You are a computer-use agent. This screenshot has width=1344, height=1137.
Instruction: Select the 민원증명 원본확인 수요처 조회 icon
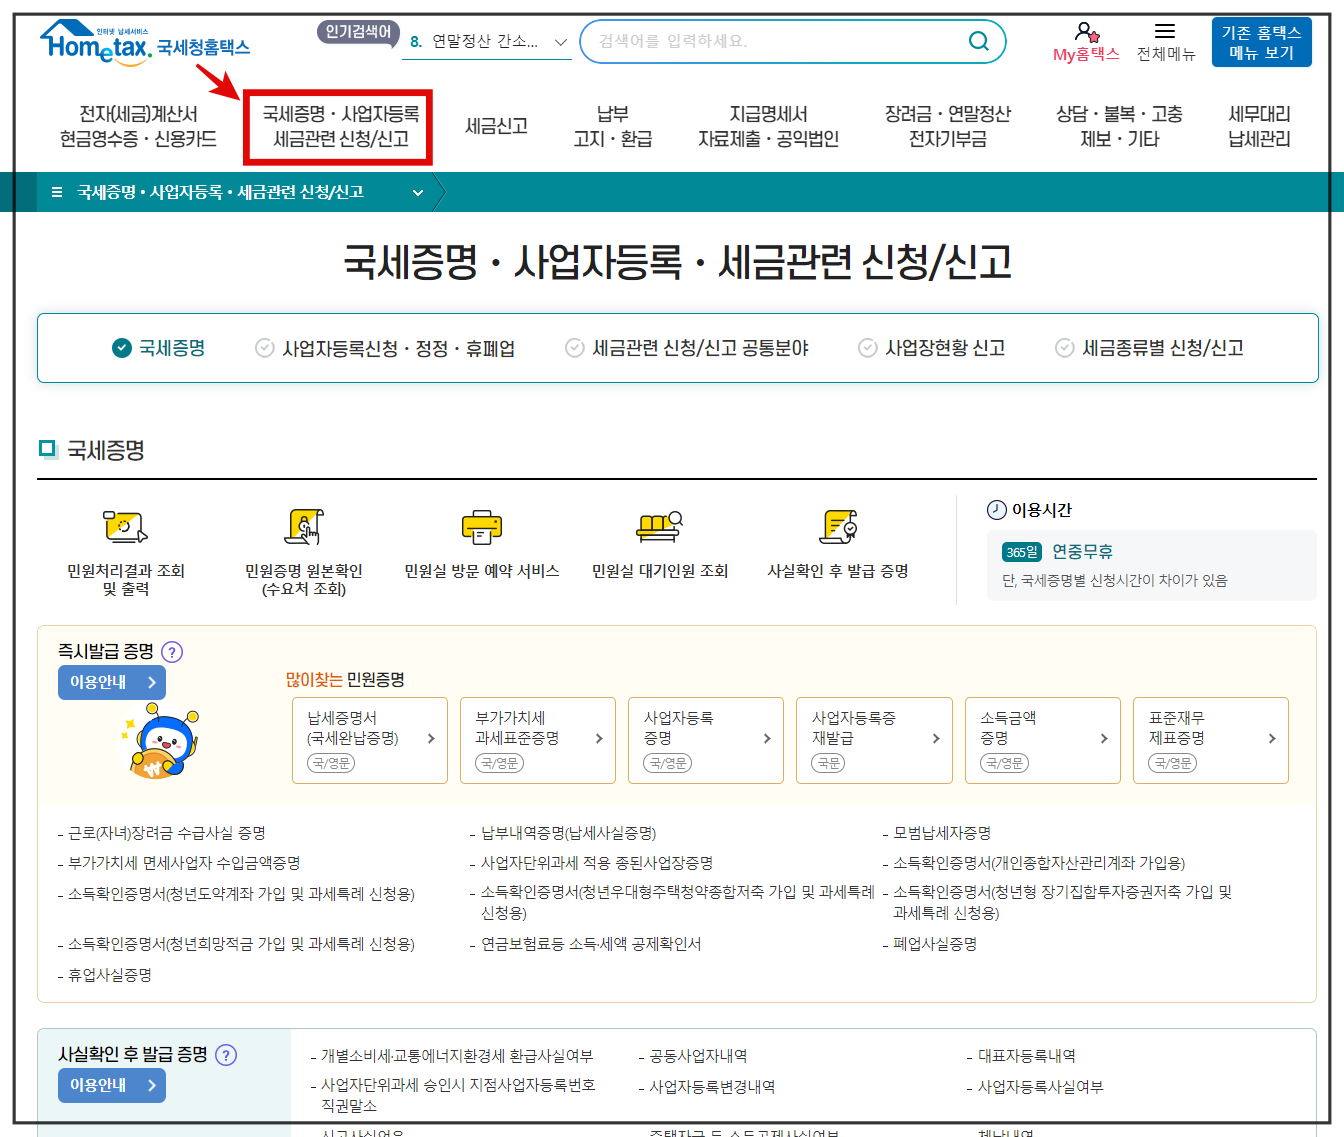[303, 527]
